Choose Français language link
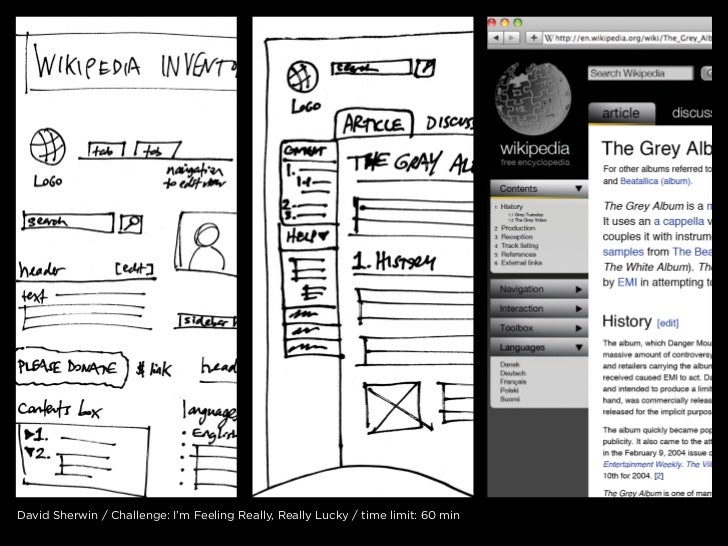The height and width of the screenshot is (546, 728). (513, 382)
